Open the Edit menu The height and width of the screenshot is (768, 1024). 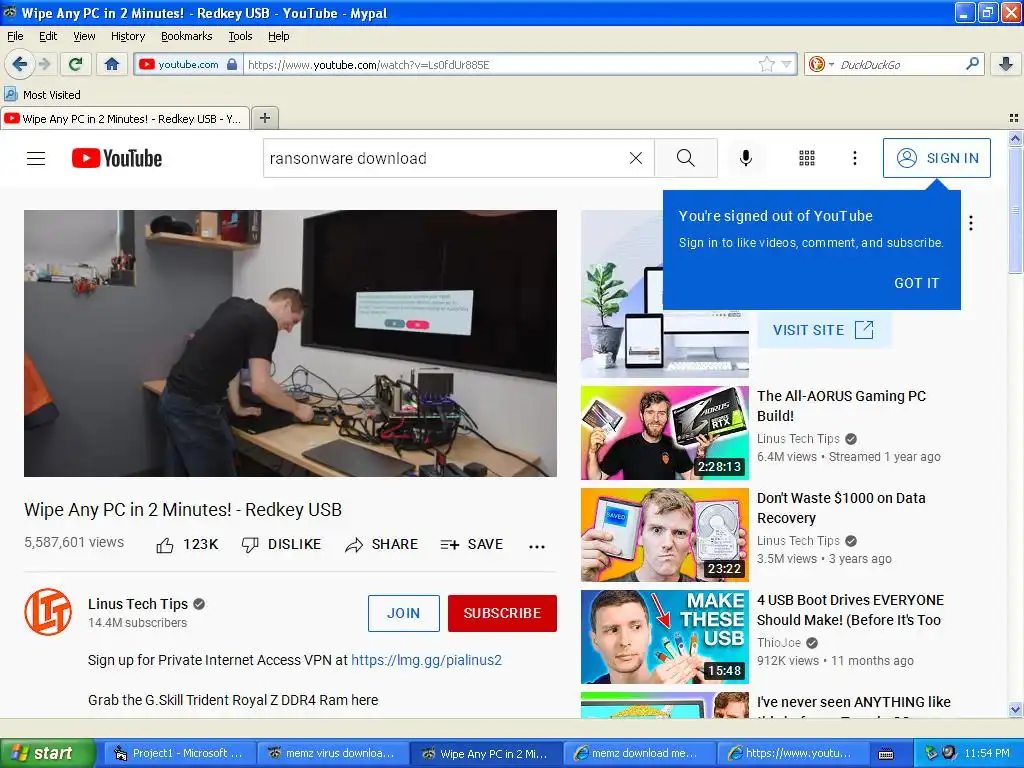pos(48,36)
